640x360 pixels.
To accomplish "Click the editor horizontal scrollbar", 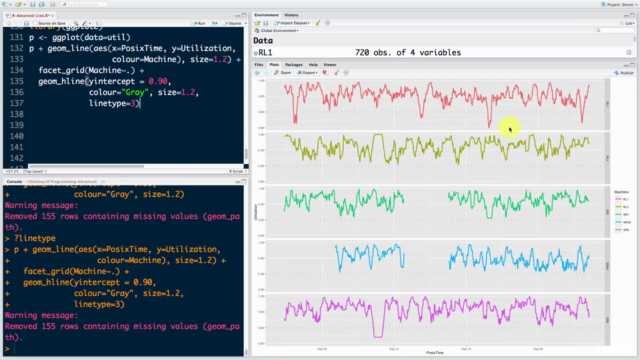I will coord(86,166).
